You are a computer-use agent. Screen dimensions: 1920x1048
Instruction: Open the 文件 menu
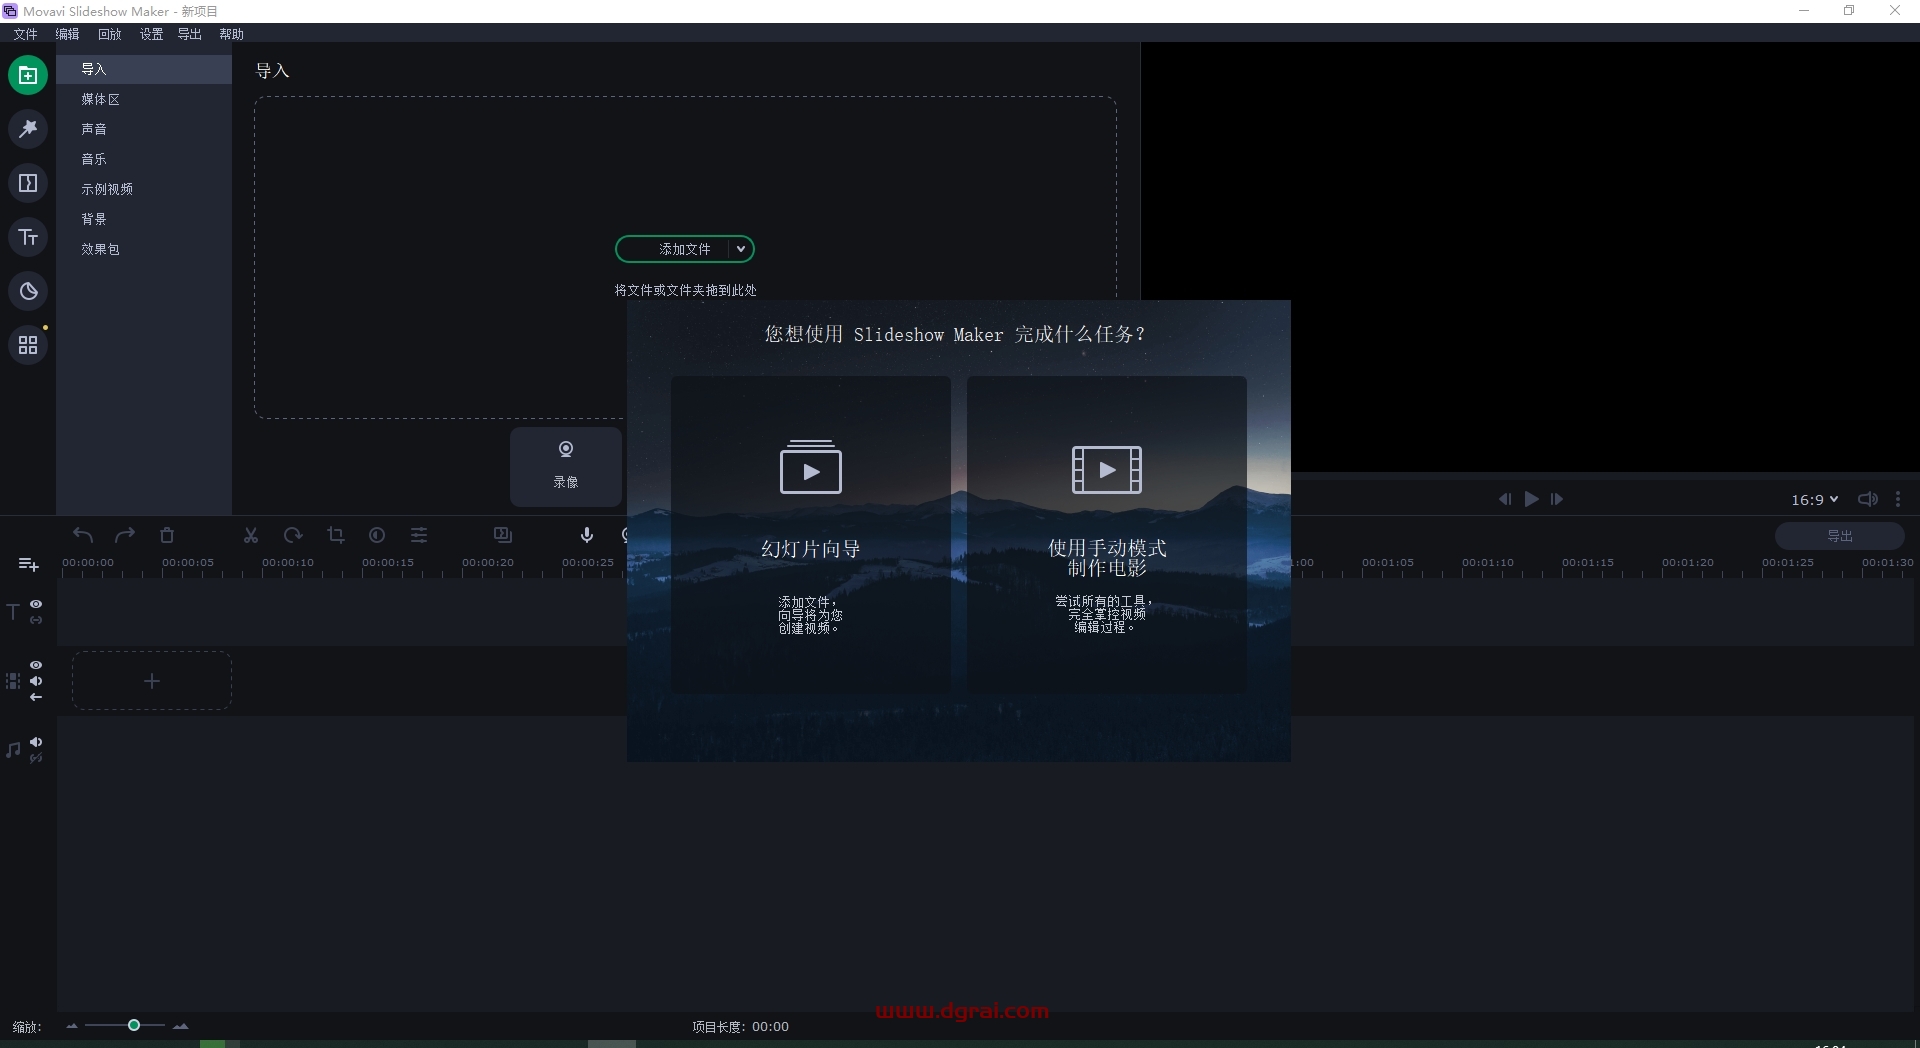tap(25, 34)
